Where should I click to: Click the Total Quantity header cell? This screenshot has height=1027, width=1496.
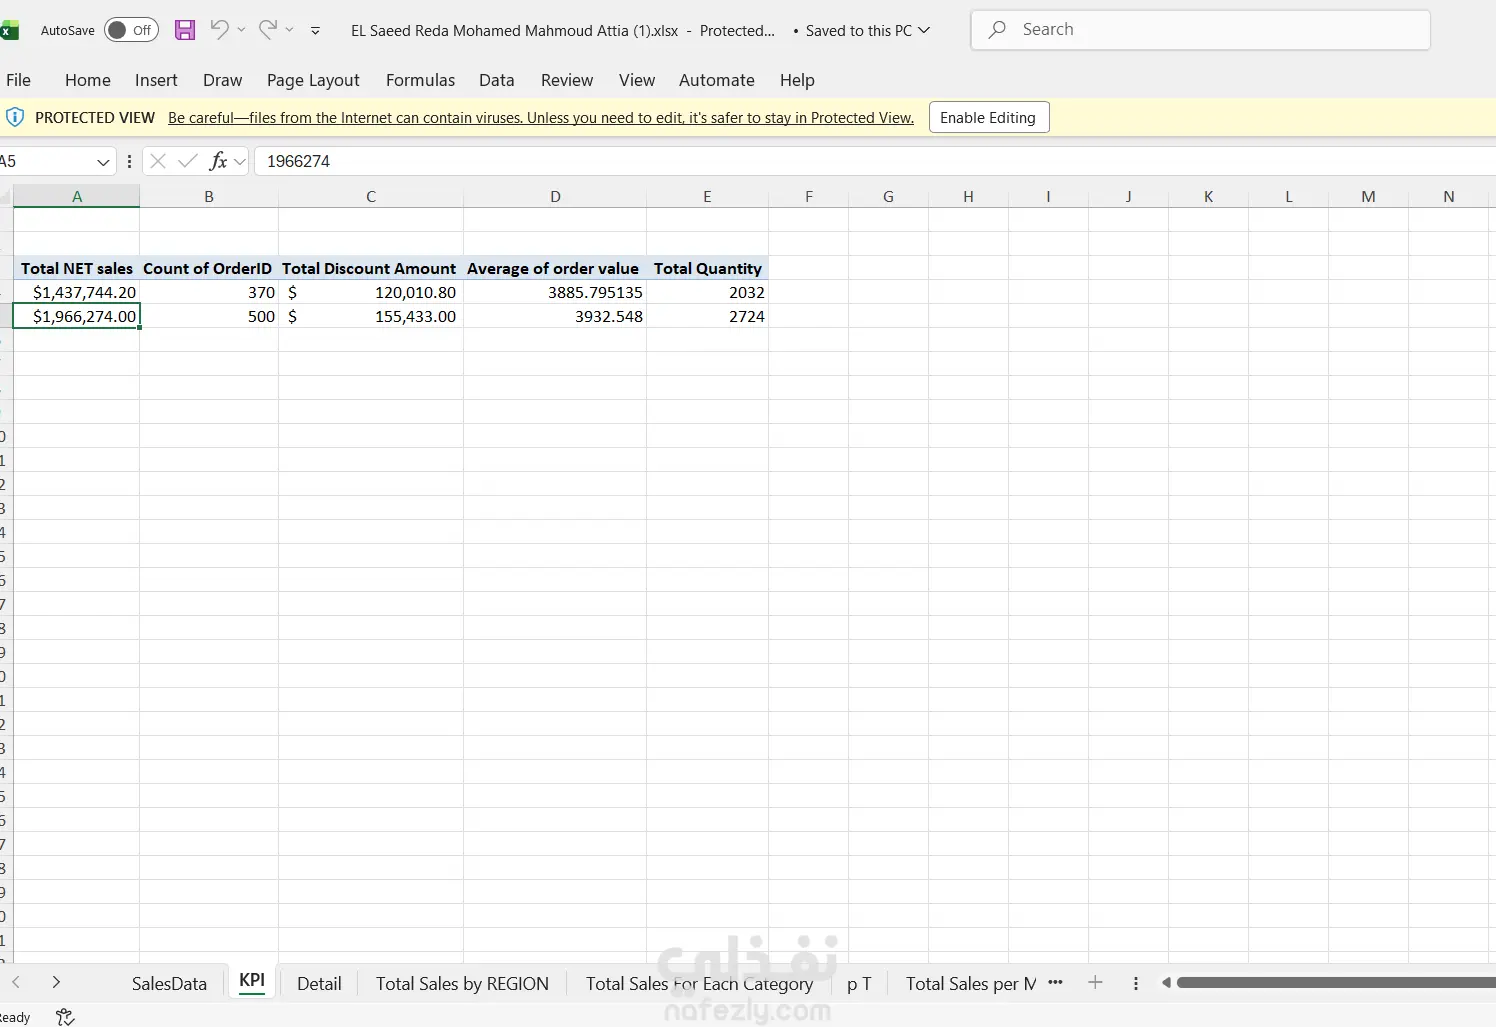(707, 268)
